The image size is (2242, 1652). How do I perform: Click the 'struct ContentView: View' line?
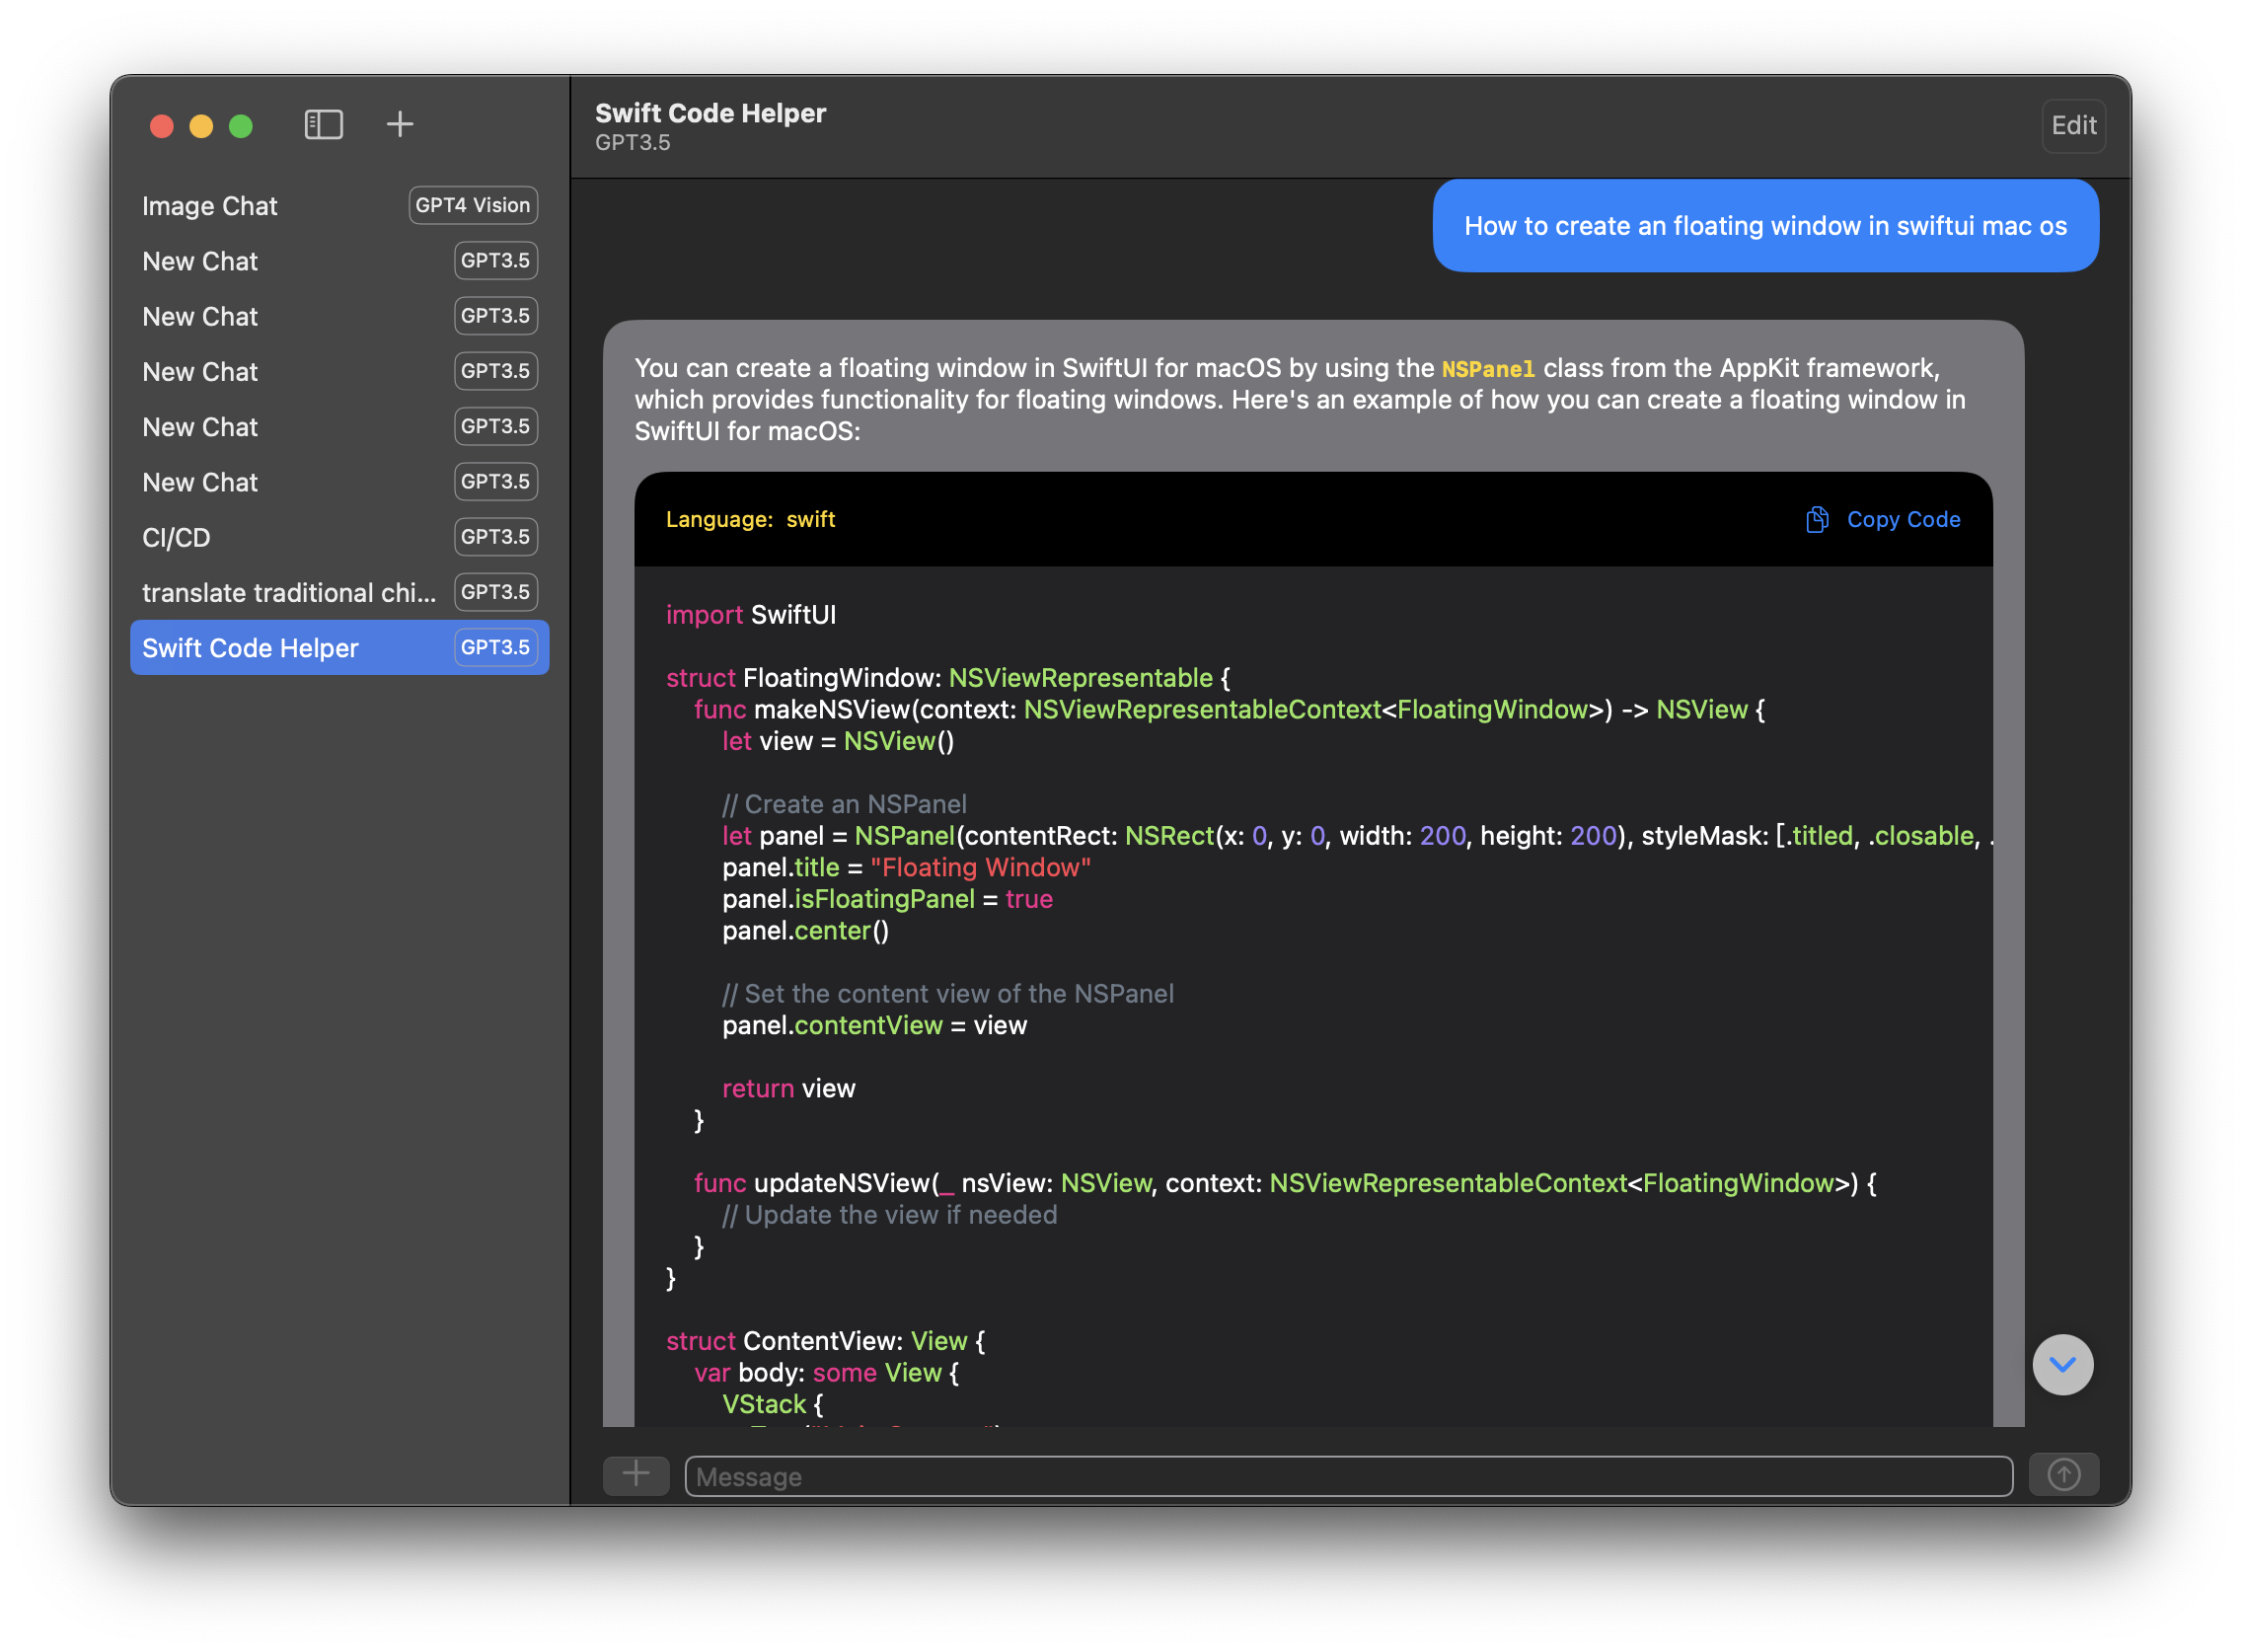tap(825, 1340)
